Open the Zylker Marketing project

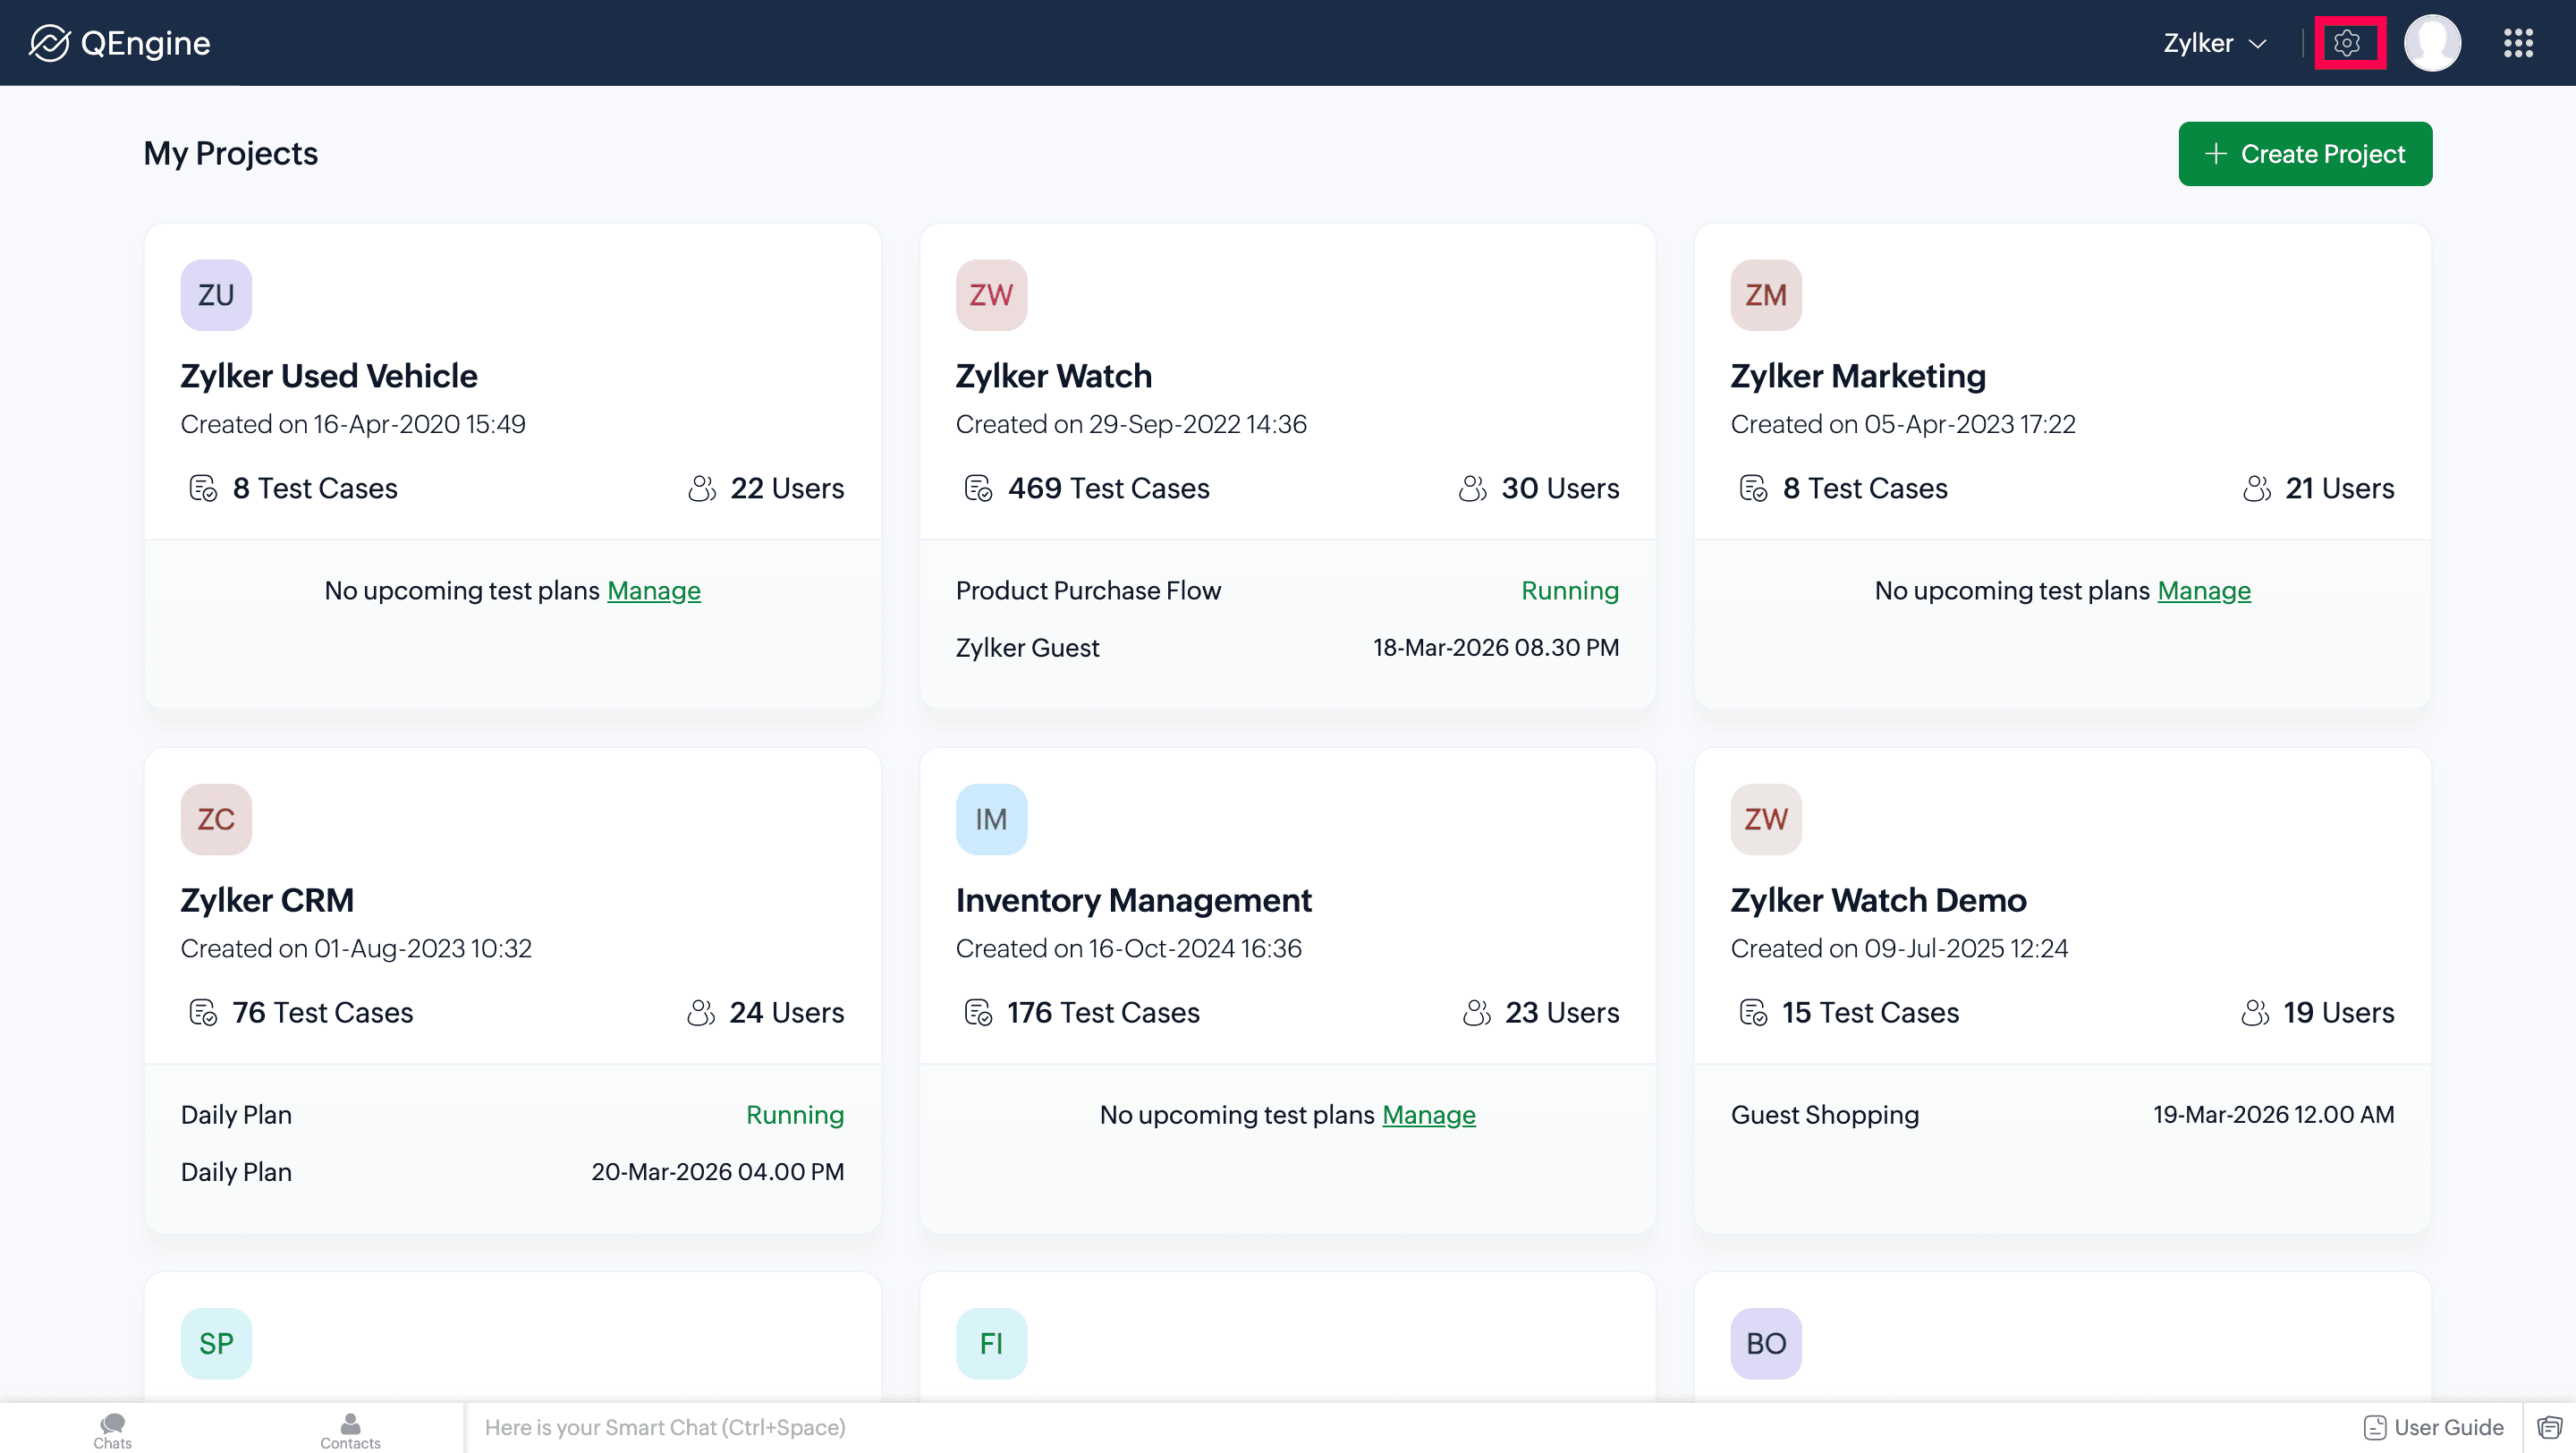point(1858,376)
